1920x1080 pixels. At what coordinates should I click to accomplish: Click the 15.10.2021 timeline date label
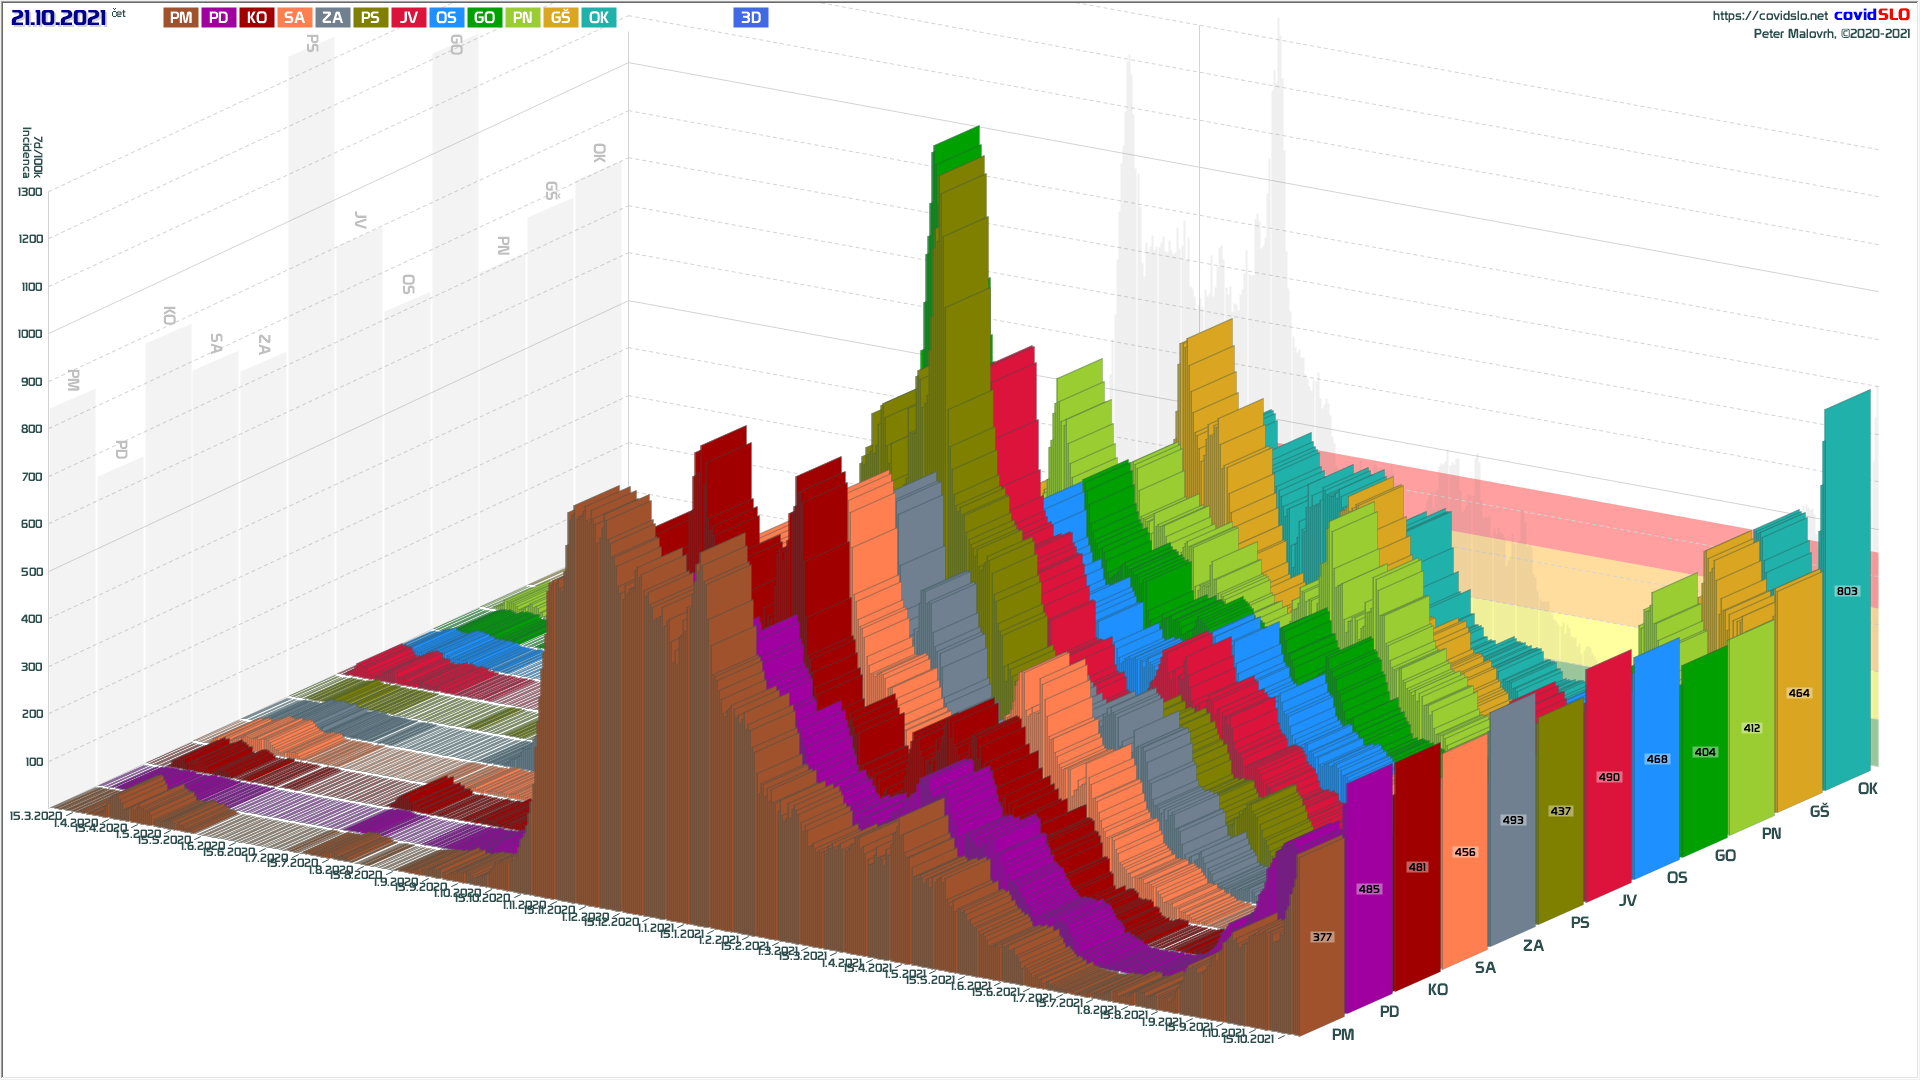click(1248, 1039)
